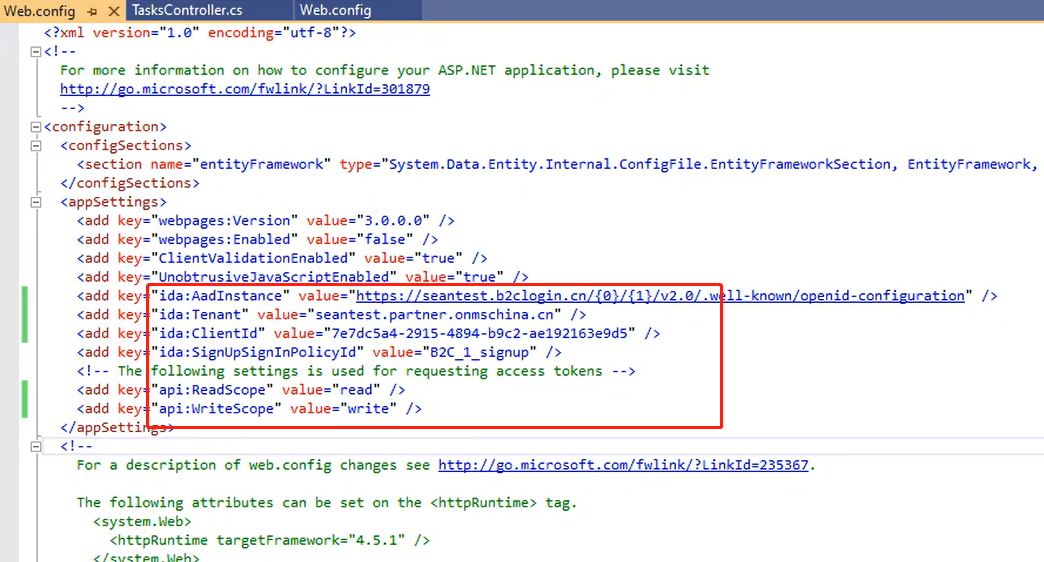The height and width of the screenshot is (562, 1044).
Task: Click the "requesting access tokens" comment line
Action: pyautogui.click(x=356, y=371)
